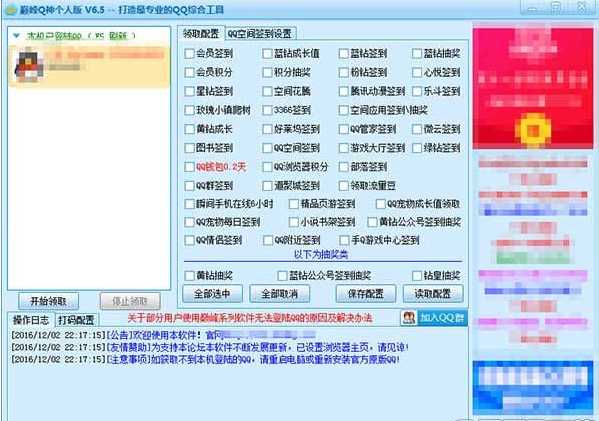Tick QQ空间签到 checkbox
Image resolution: width=599 pixels, height=421 pixels.
[267, 148]
